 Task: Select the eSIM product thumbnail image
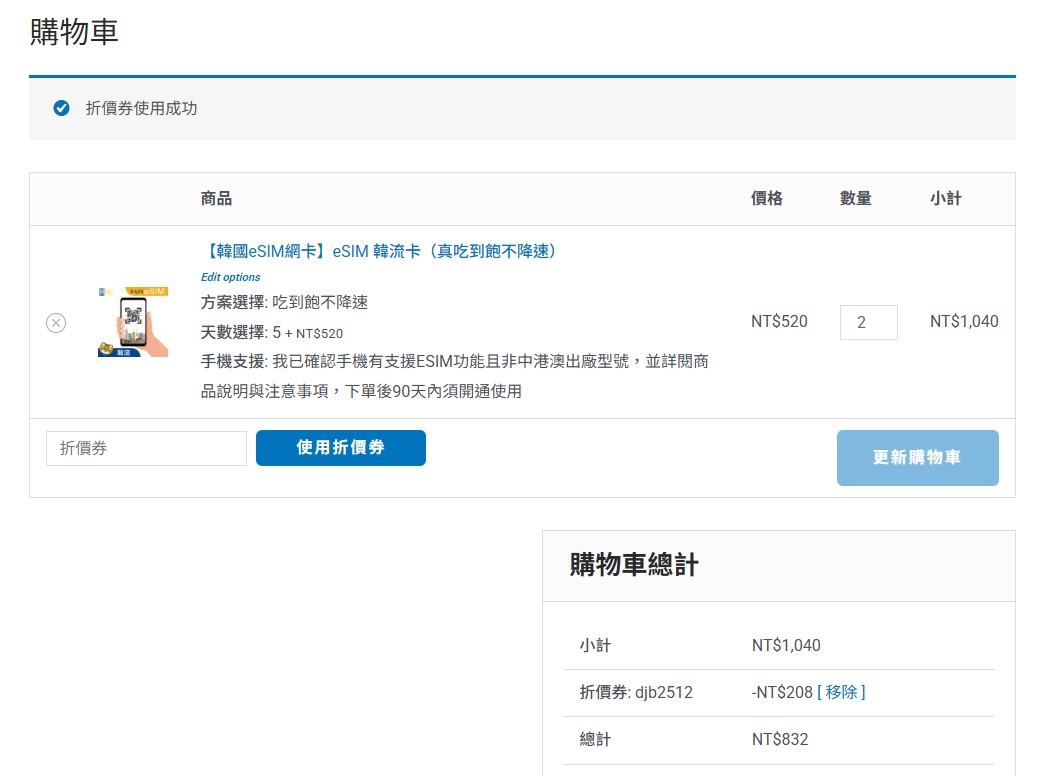133,321
